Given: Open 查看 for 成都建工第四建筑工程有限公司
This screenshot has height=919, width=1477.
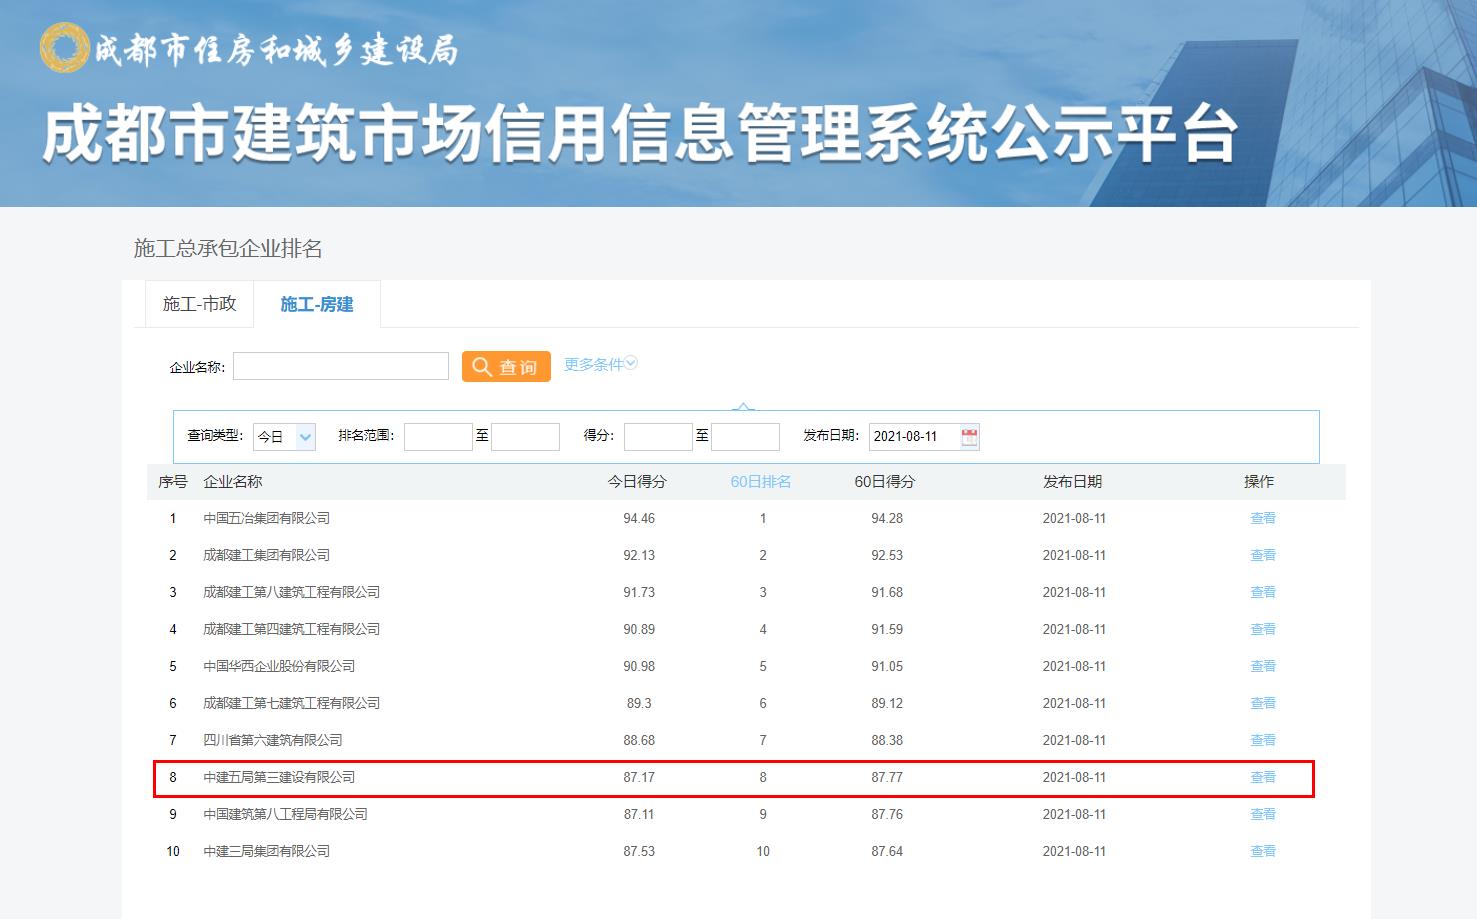Looking at the screenshot, I should click(1263, 629).
